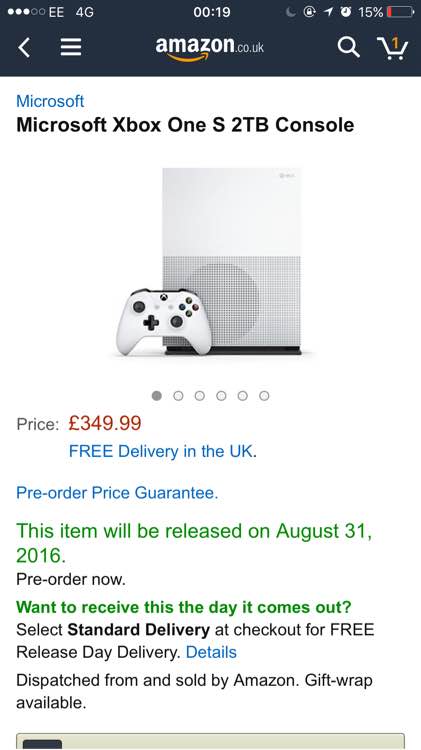Select the sixth image carousel dot
This screenshot has width=421, height=750.
(x=264, y=396)
